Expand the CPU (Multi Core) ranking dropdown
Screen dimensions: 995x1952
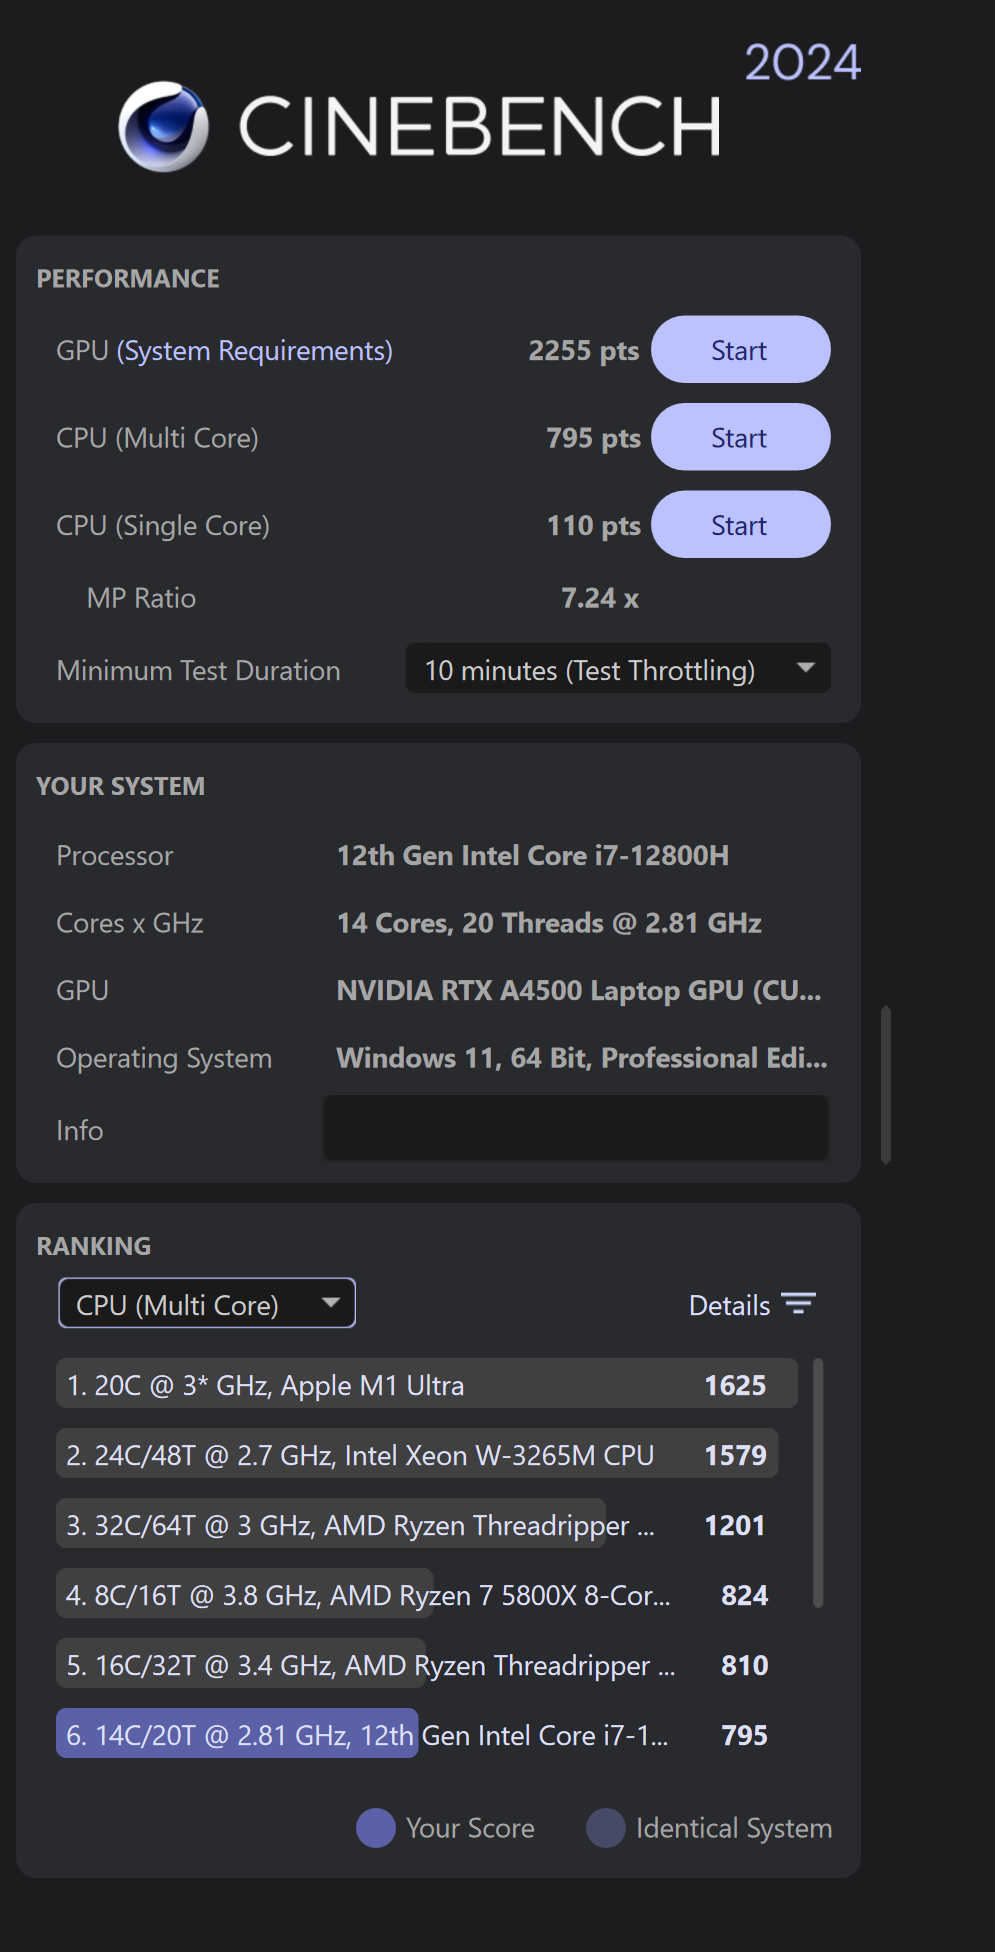(x=207, y=1304)
